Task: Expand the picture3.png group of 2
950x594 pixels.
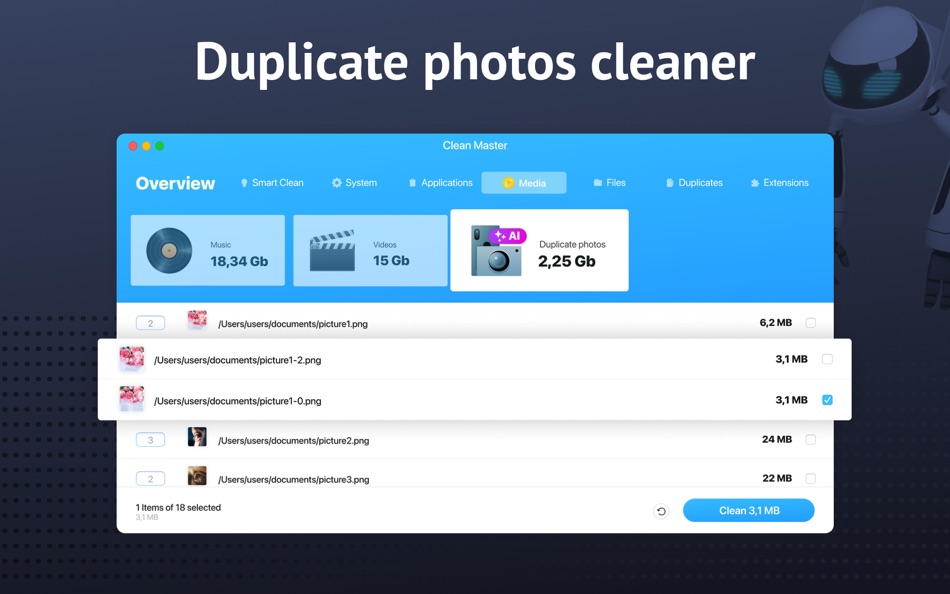Action: (150, 478)
